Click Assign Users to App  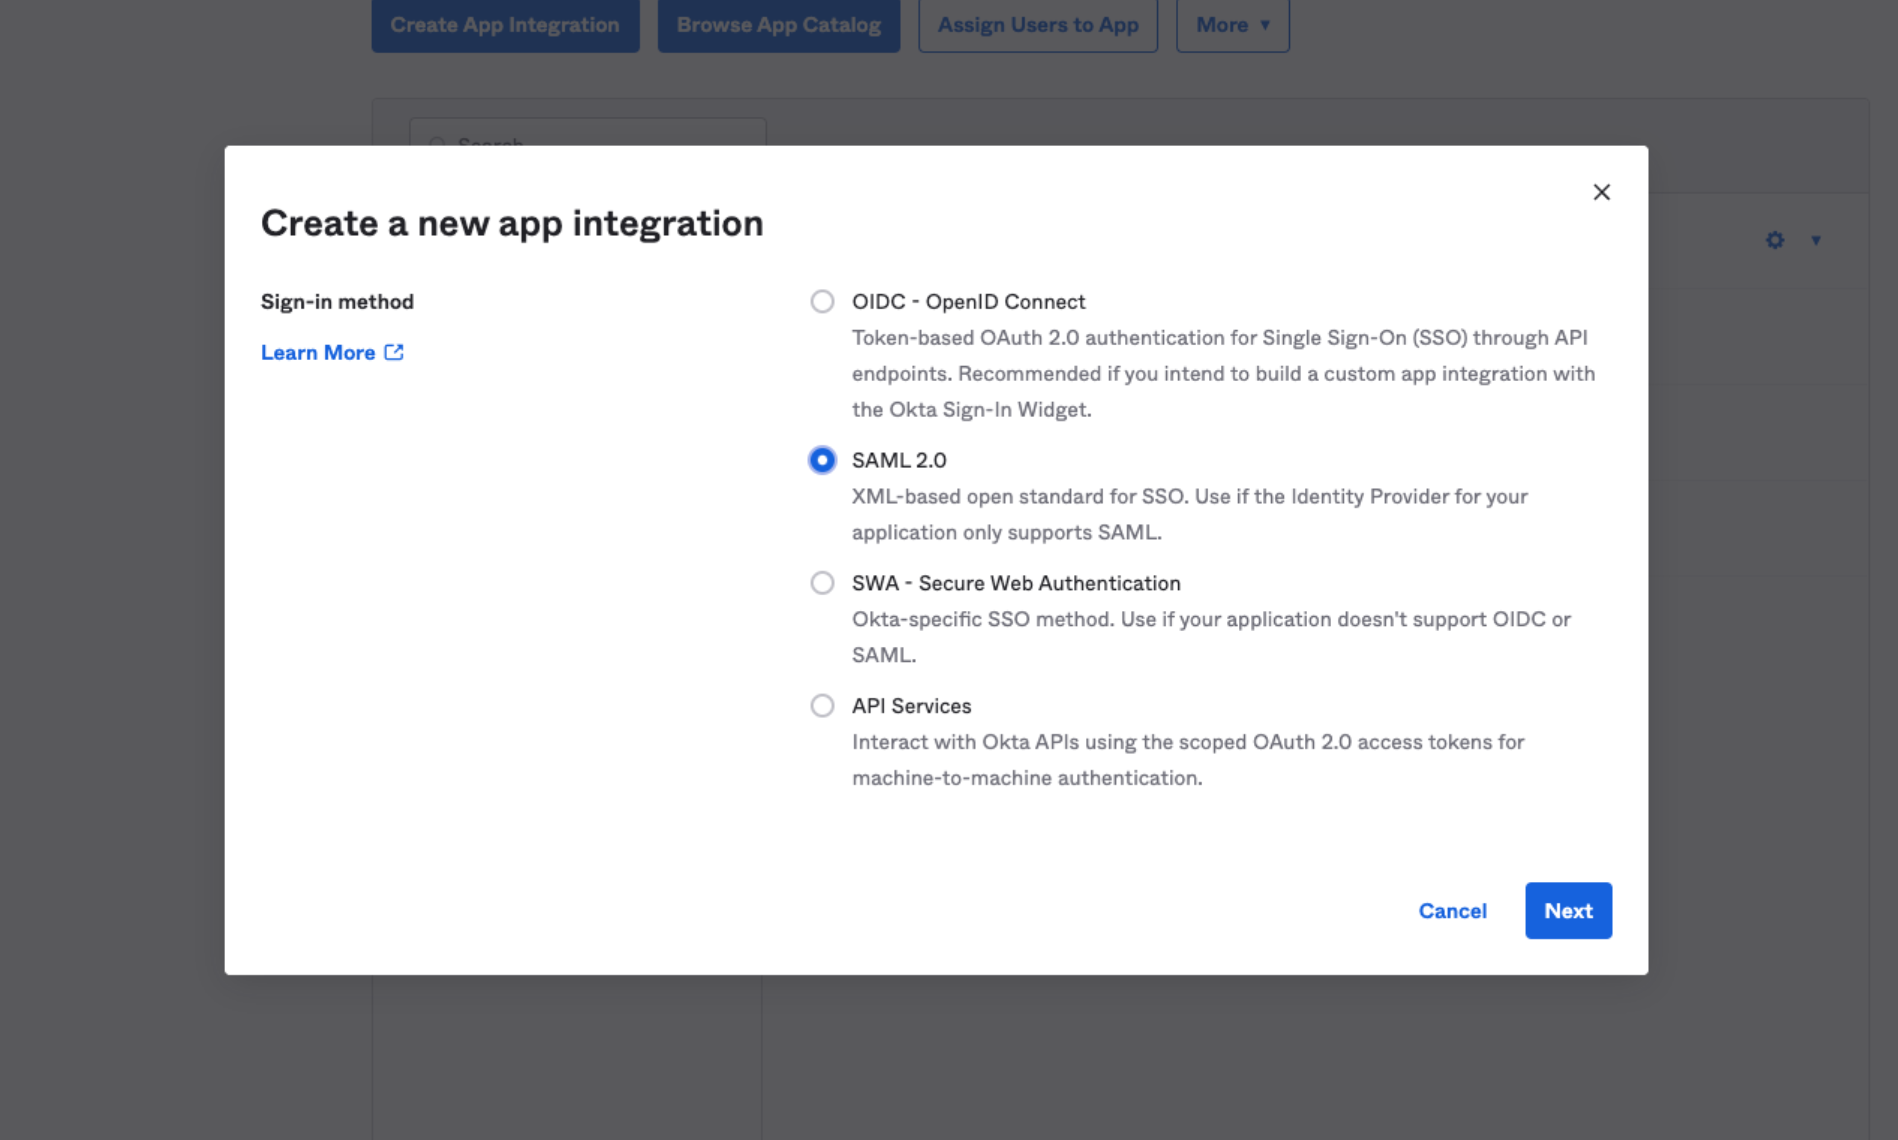tap(1037, 25)
